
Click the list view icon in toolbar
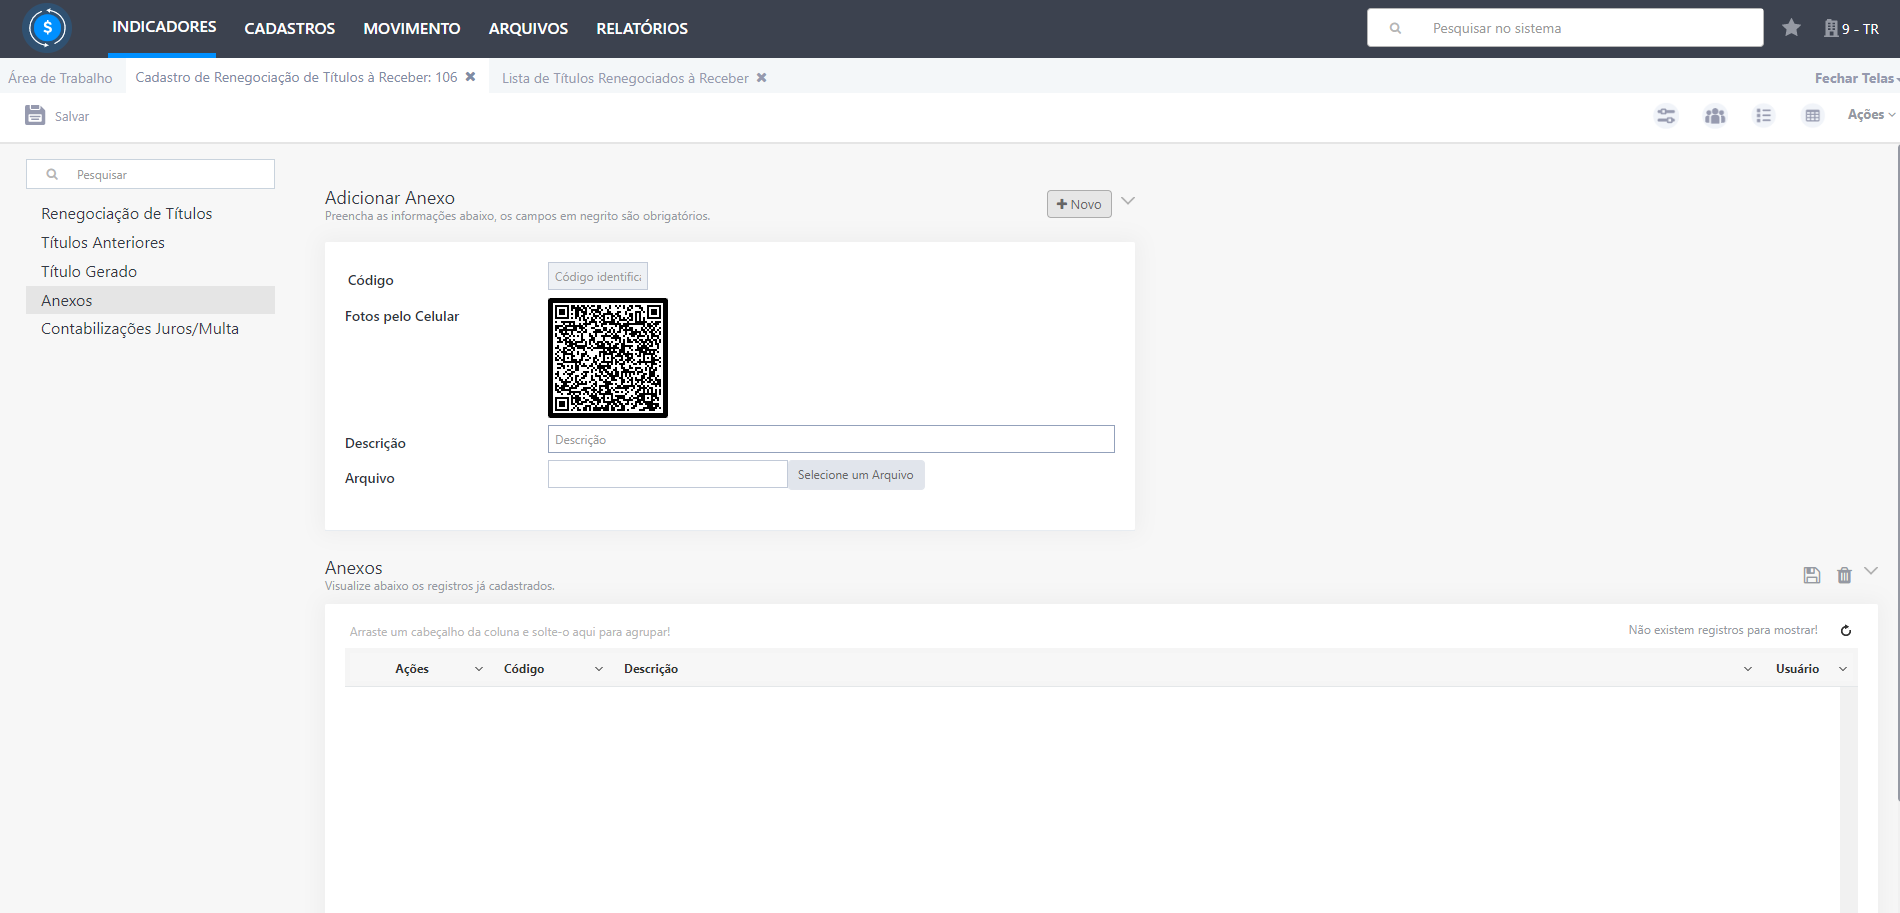pyautogui.click(x=1763, y=116)
